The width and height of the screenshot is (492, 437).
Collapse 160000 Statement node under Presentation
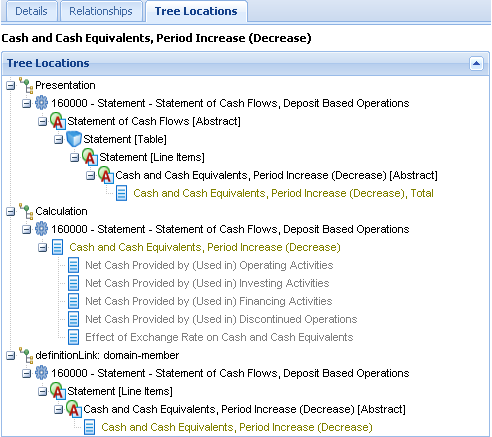coord(27,104)
